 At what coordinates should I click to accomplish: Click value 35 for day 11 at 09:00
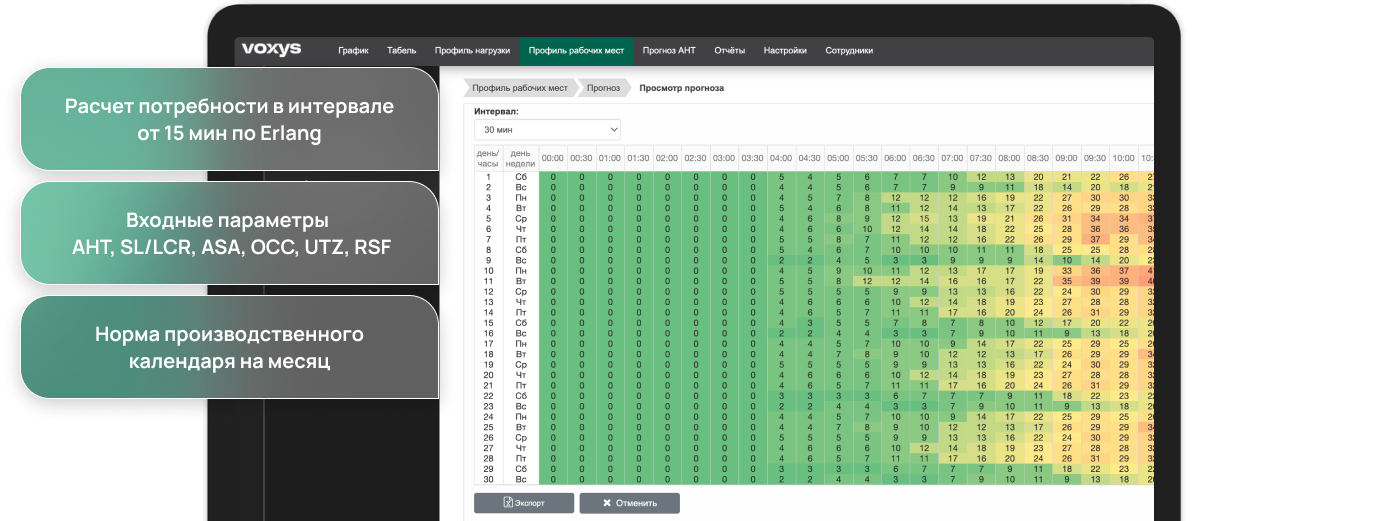1066,281
